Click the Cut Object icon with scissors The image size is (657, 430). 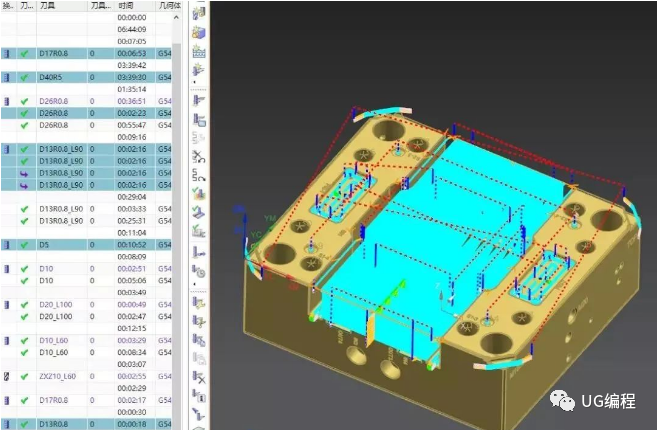[199, 321]
